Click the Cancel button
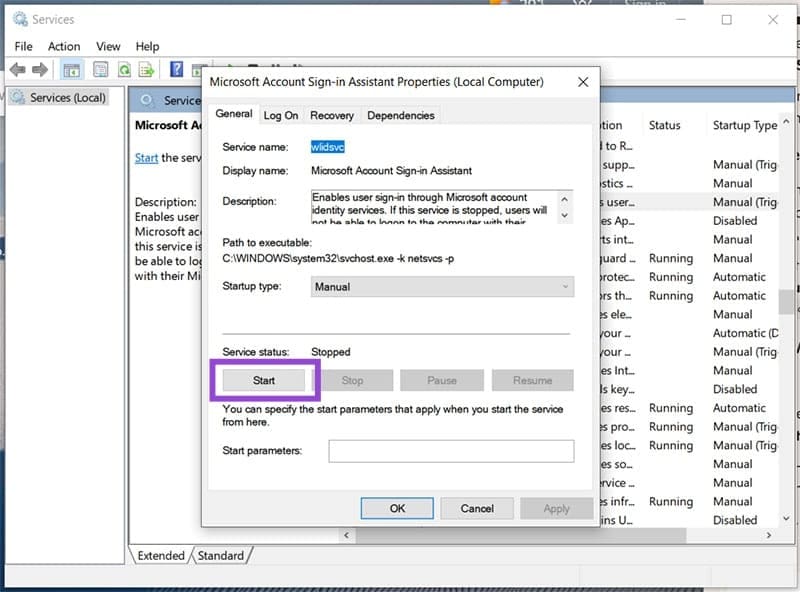Image resolution: width=800 pixels, height=592 pixels. pyautogui.click(x=477, y=508)
